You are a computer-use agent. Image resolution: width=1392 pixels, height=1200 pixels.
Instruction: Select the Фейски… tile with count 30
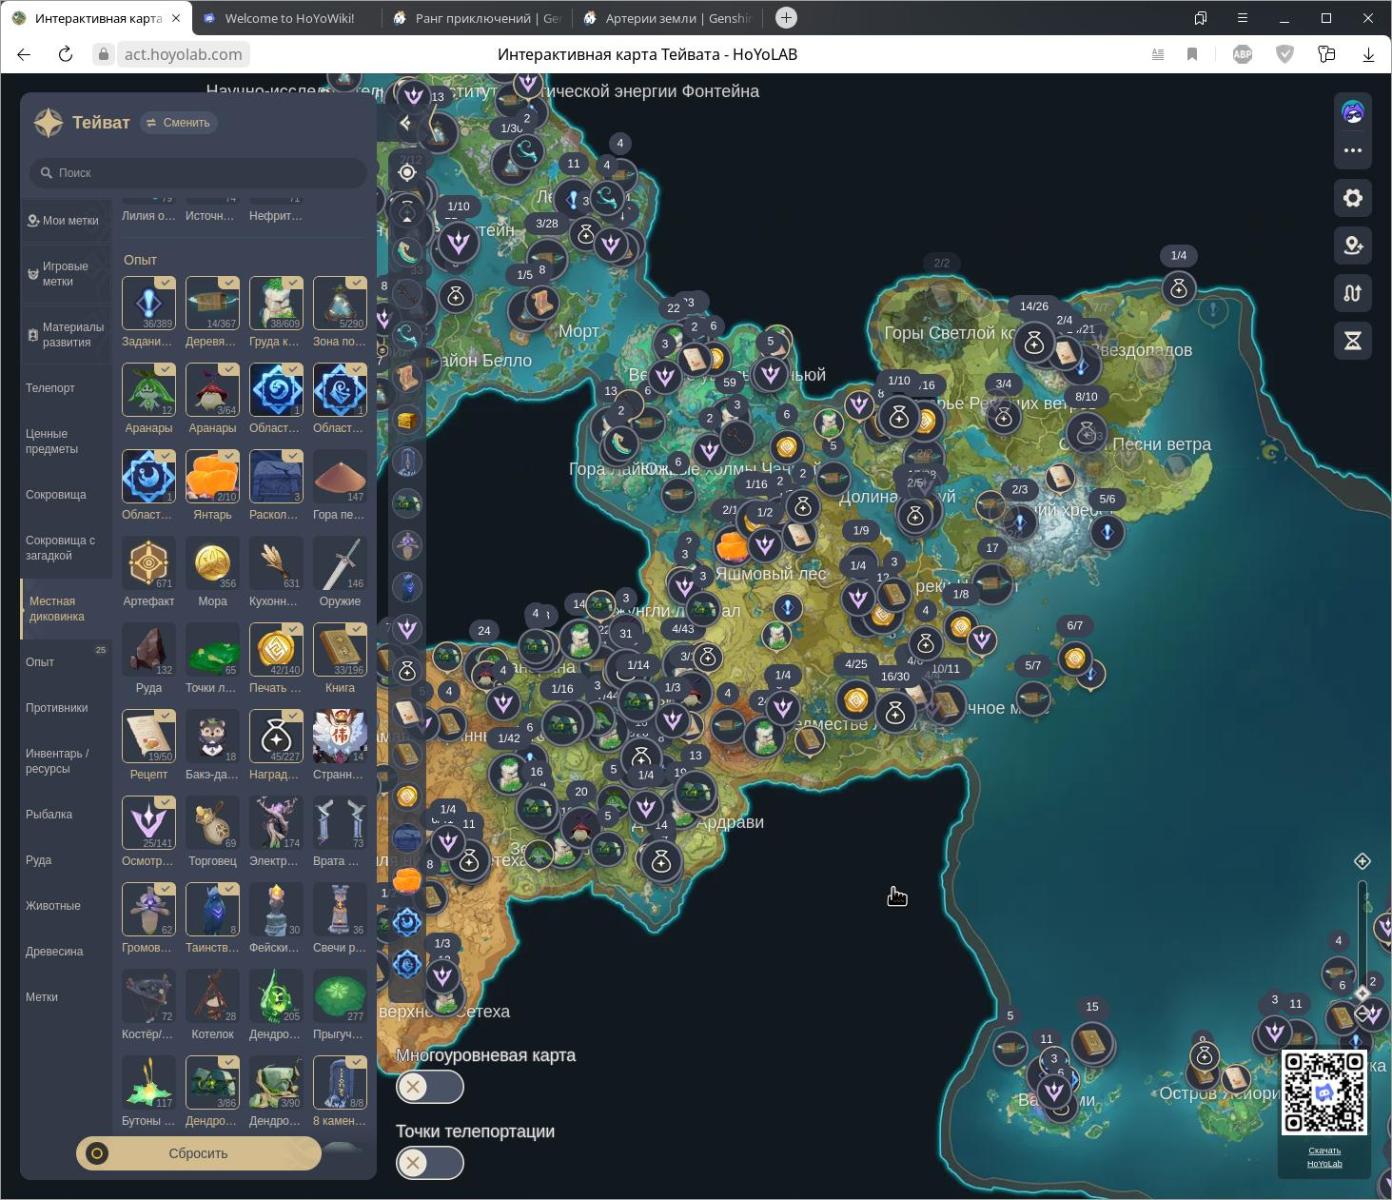276,909
